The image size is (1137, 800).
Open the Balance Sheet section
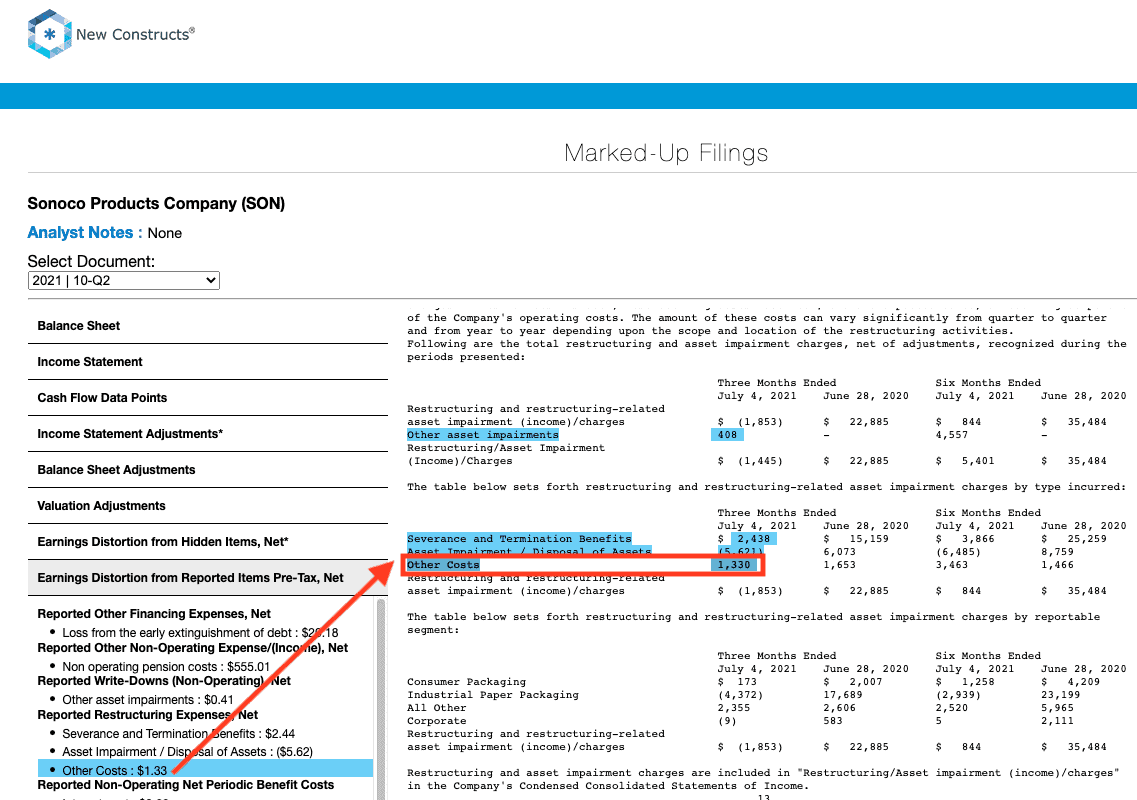[207, 326]
